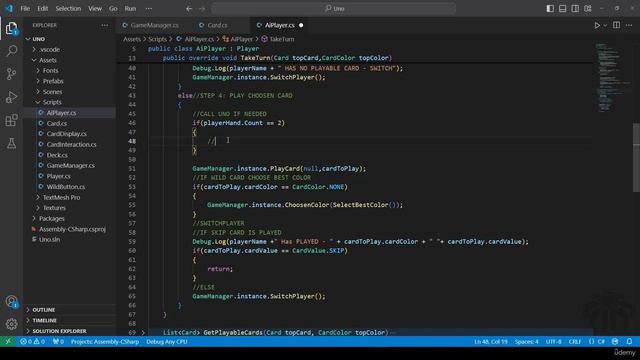Expand the Fonts folder
This screenshot has width=640, height=360.
pyautogui.click(x=38, y=71)
